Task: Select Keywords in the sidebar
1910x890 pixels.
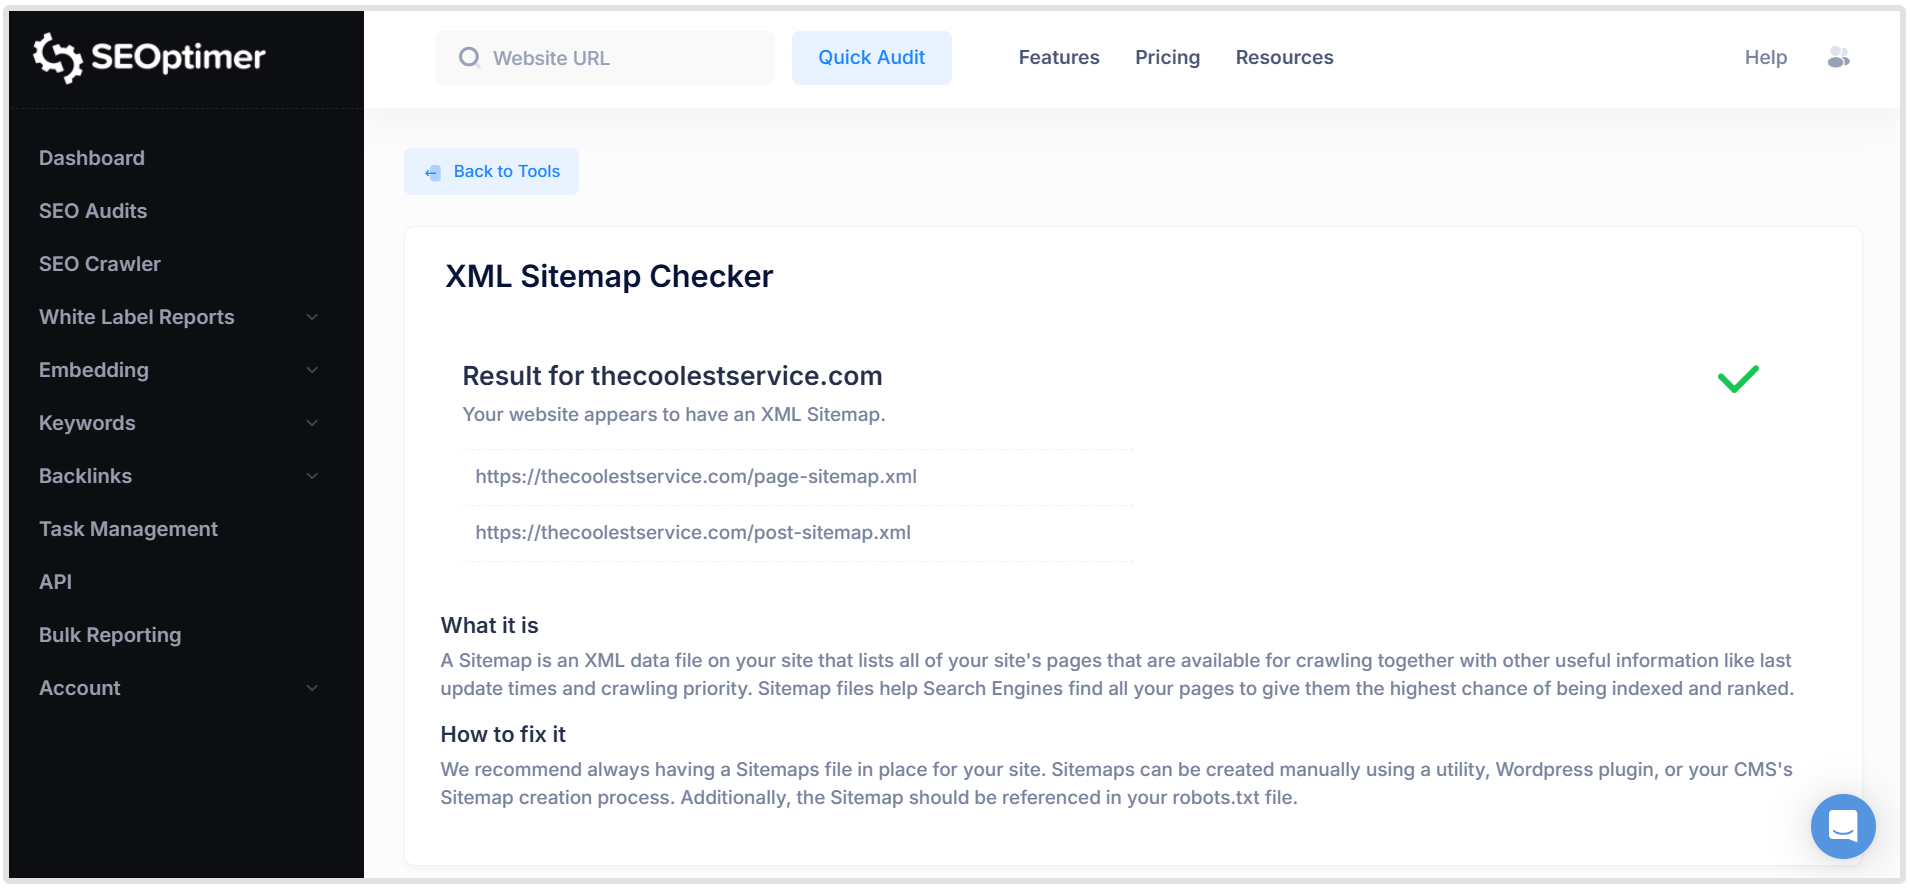Action: [x=87, y=423]
